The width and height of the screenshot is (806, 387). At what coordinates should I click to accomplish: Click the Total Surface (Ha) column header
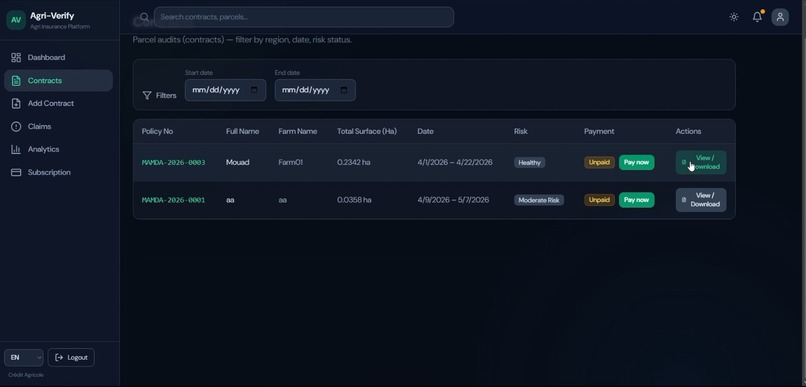pyautogui.click(x=367, y=132)
